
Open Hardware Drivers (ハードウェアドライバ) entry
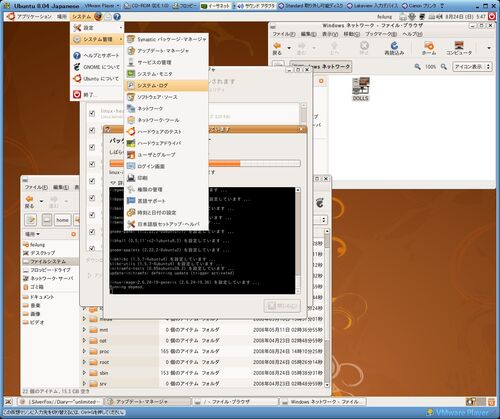pyautogui.click(x=167, y=143)
